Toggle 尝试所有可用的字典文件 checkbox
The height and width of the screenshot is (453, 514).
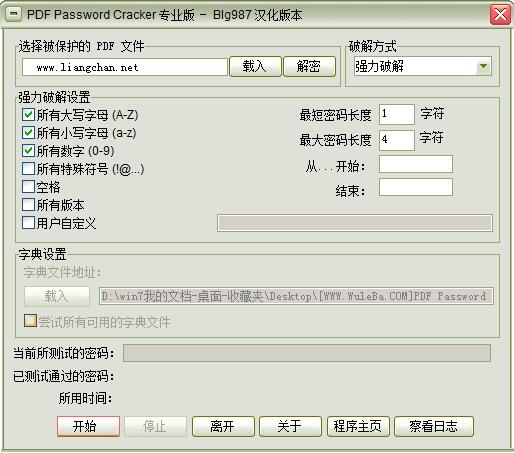[30, 321]
